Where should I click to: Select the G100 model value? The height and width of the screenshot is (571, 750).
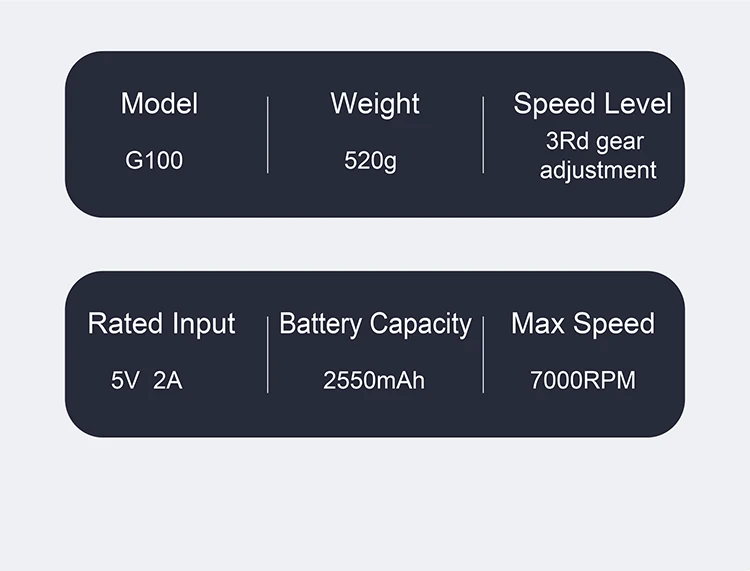[154, 160]
